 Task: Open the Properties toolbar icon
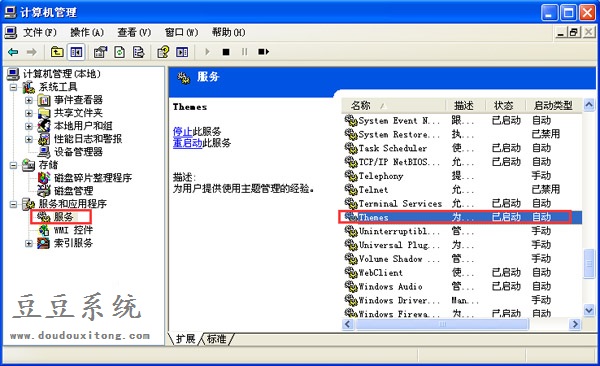pos(101,52)
